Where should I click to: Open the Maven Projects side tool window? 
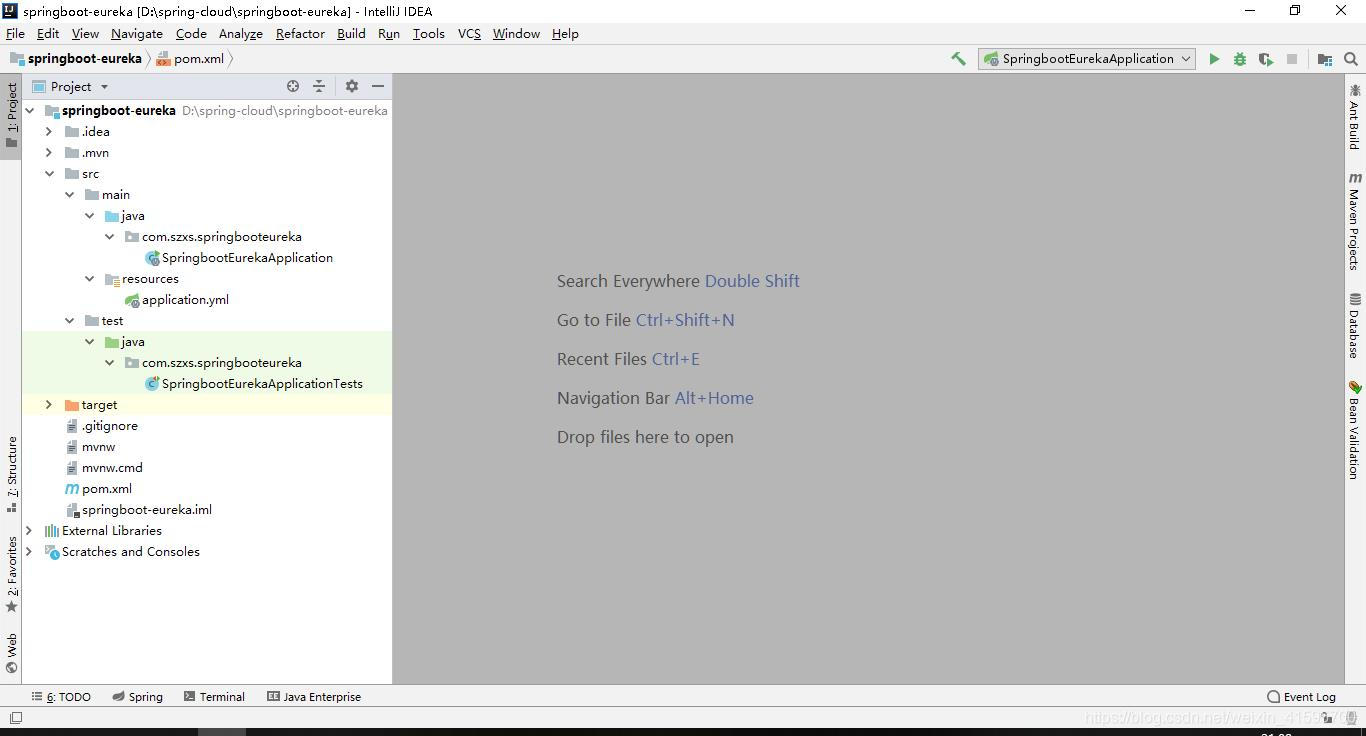[x=1355, y=220]
